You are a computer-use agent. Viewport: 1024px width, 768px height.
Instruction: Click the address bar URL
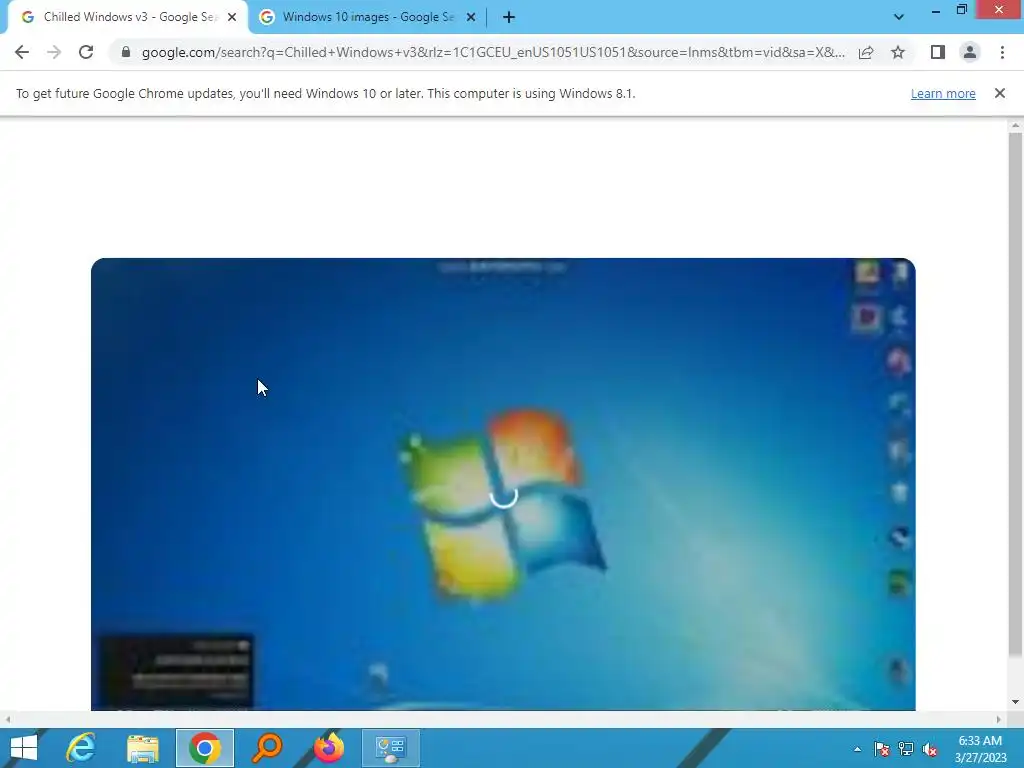(x=493, y=52)
